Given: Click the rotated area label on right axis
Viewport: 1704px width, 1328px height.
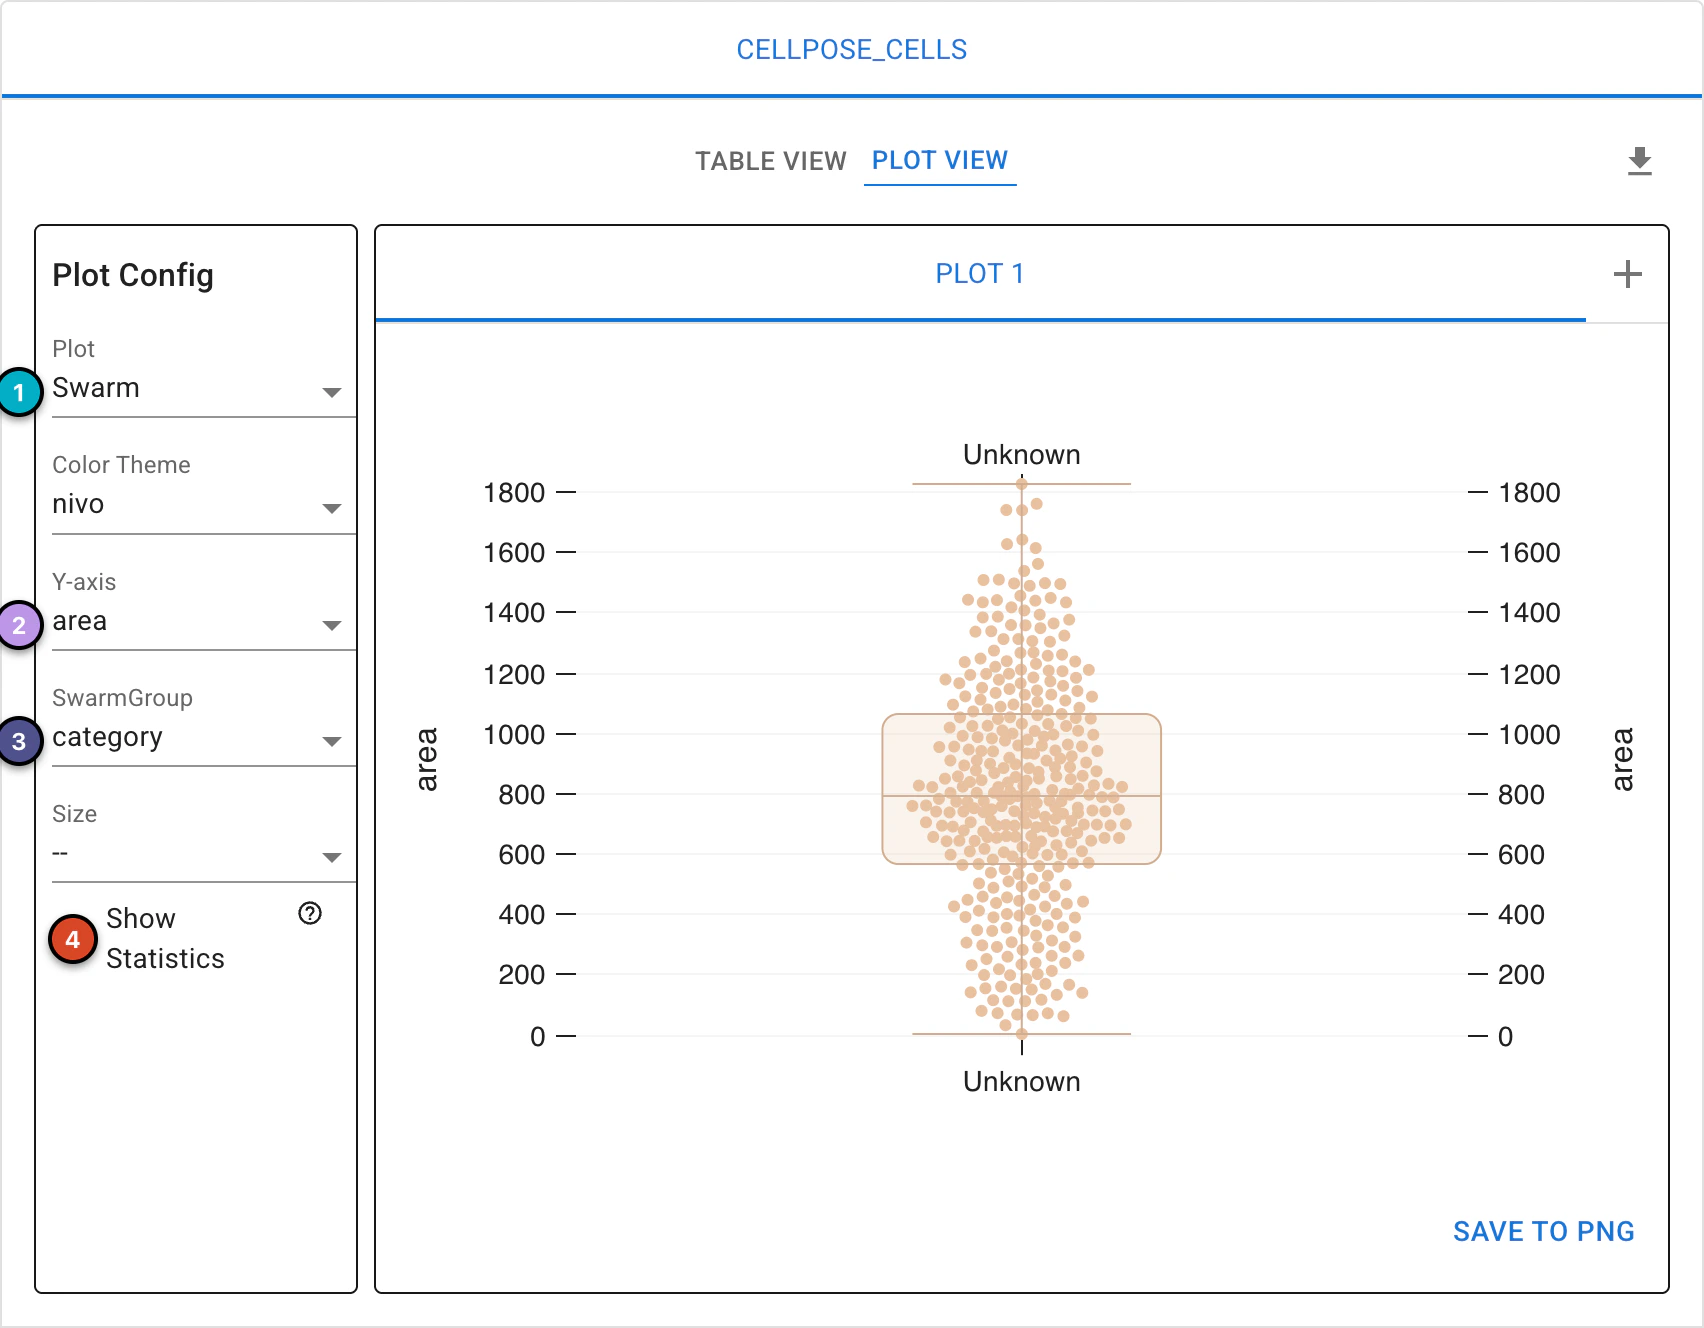Looking at the screenshot, I should [x=1623, y=759].
